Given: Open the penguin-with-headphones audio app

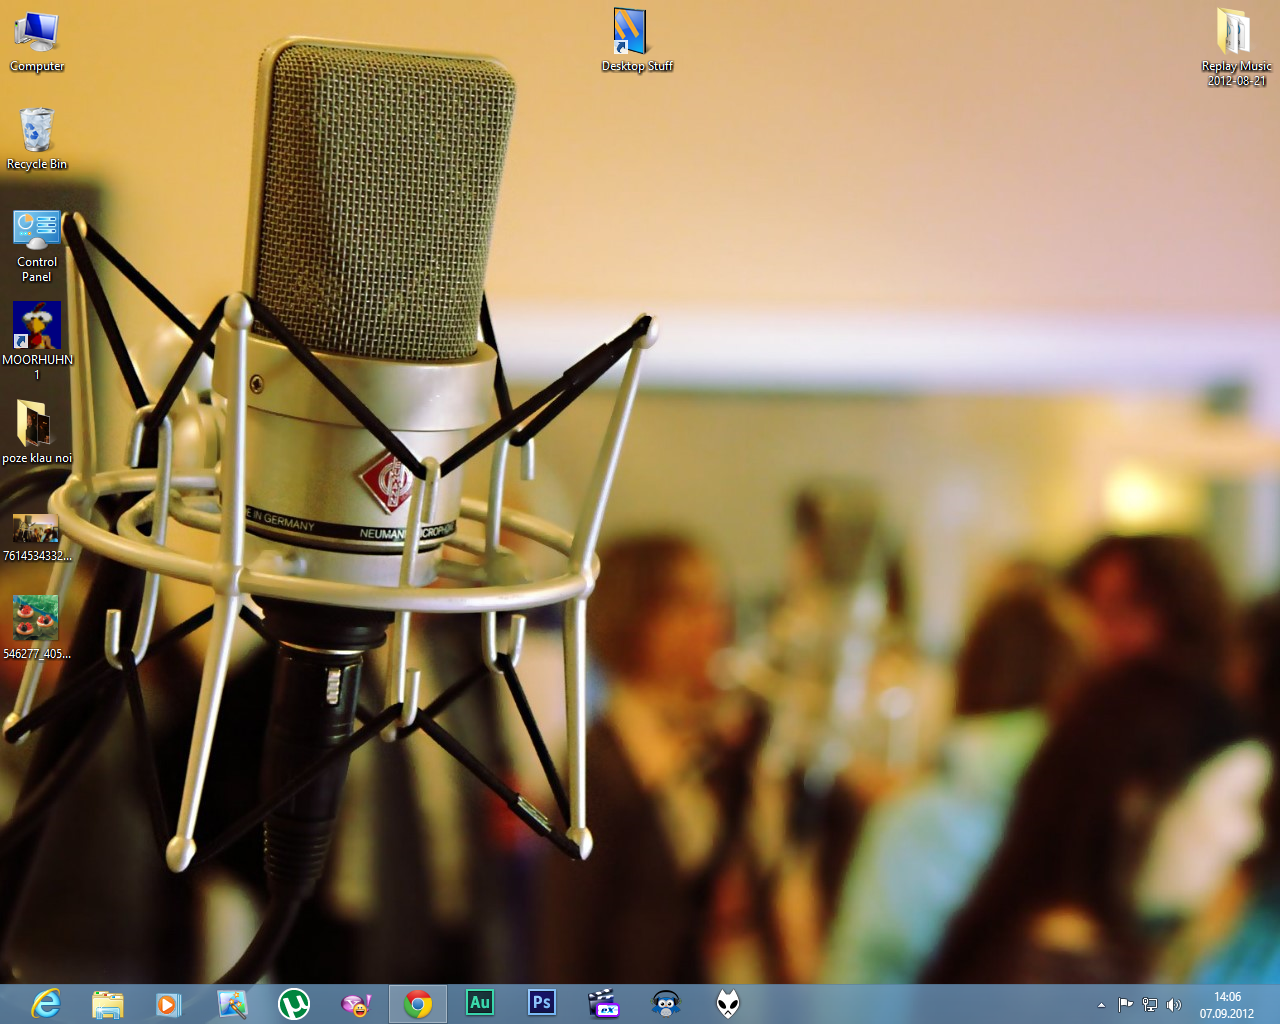Looking at the screenshot, I should pos(666,1003).
